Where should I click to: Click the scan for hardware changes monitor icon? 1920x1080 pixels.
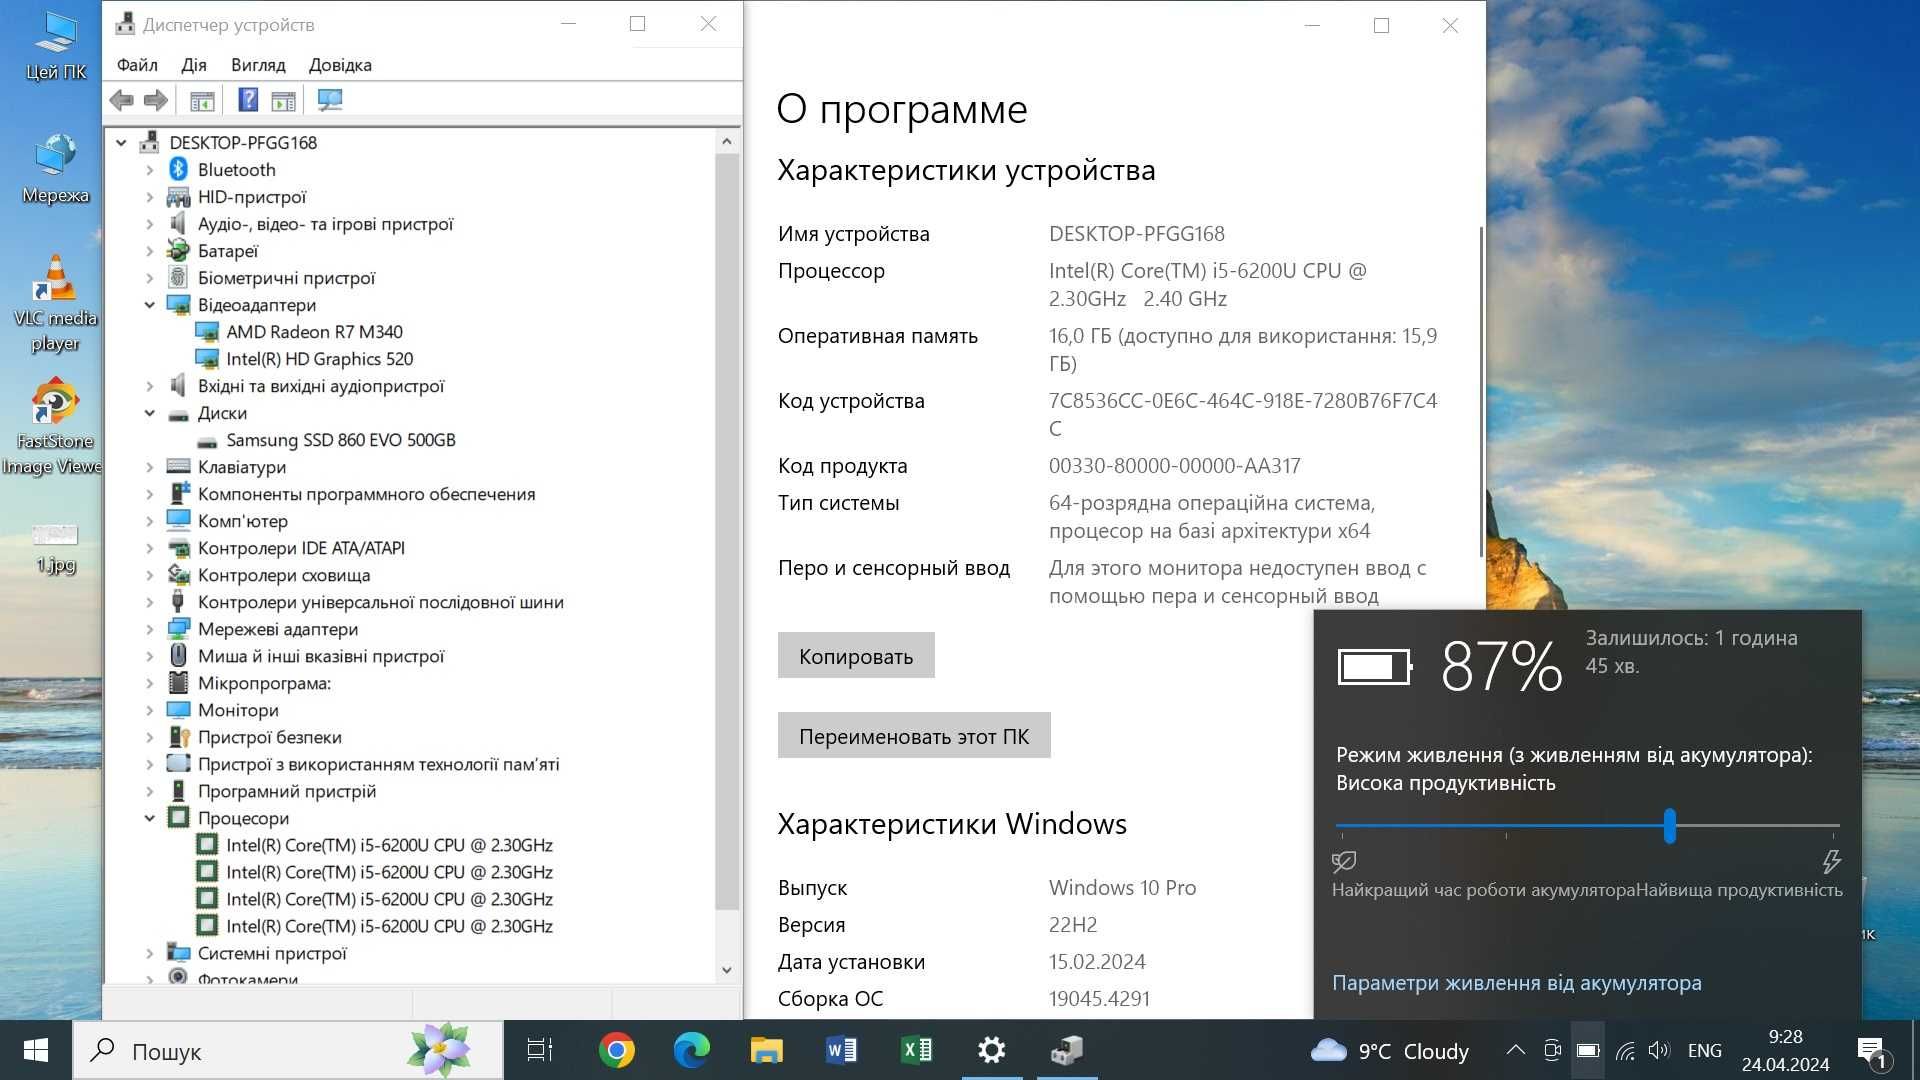click(x=329, y=100)
